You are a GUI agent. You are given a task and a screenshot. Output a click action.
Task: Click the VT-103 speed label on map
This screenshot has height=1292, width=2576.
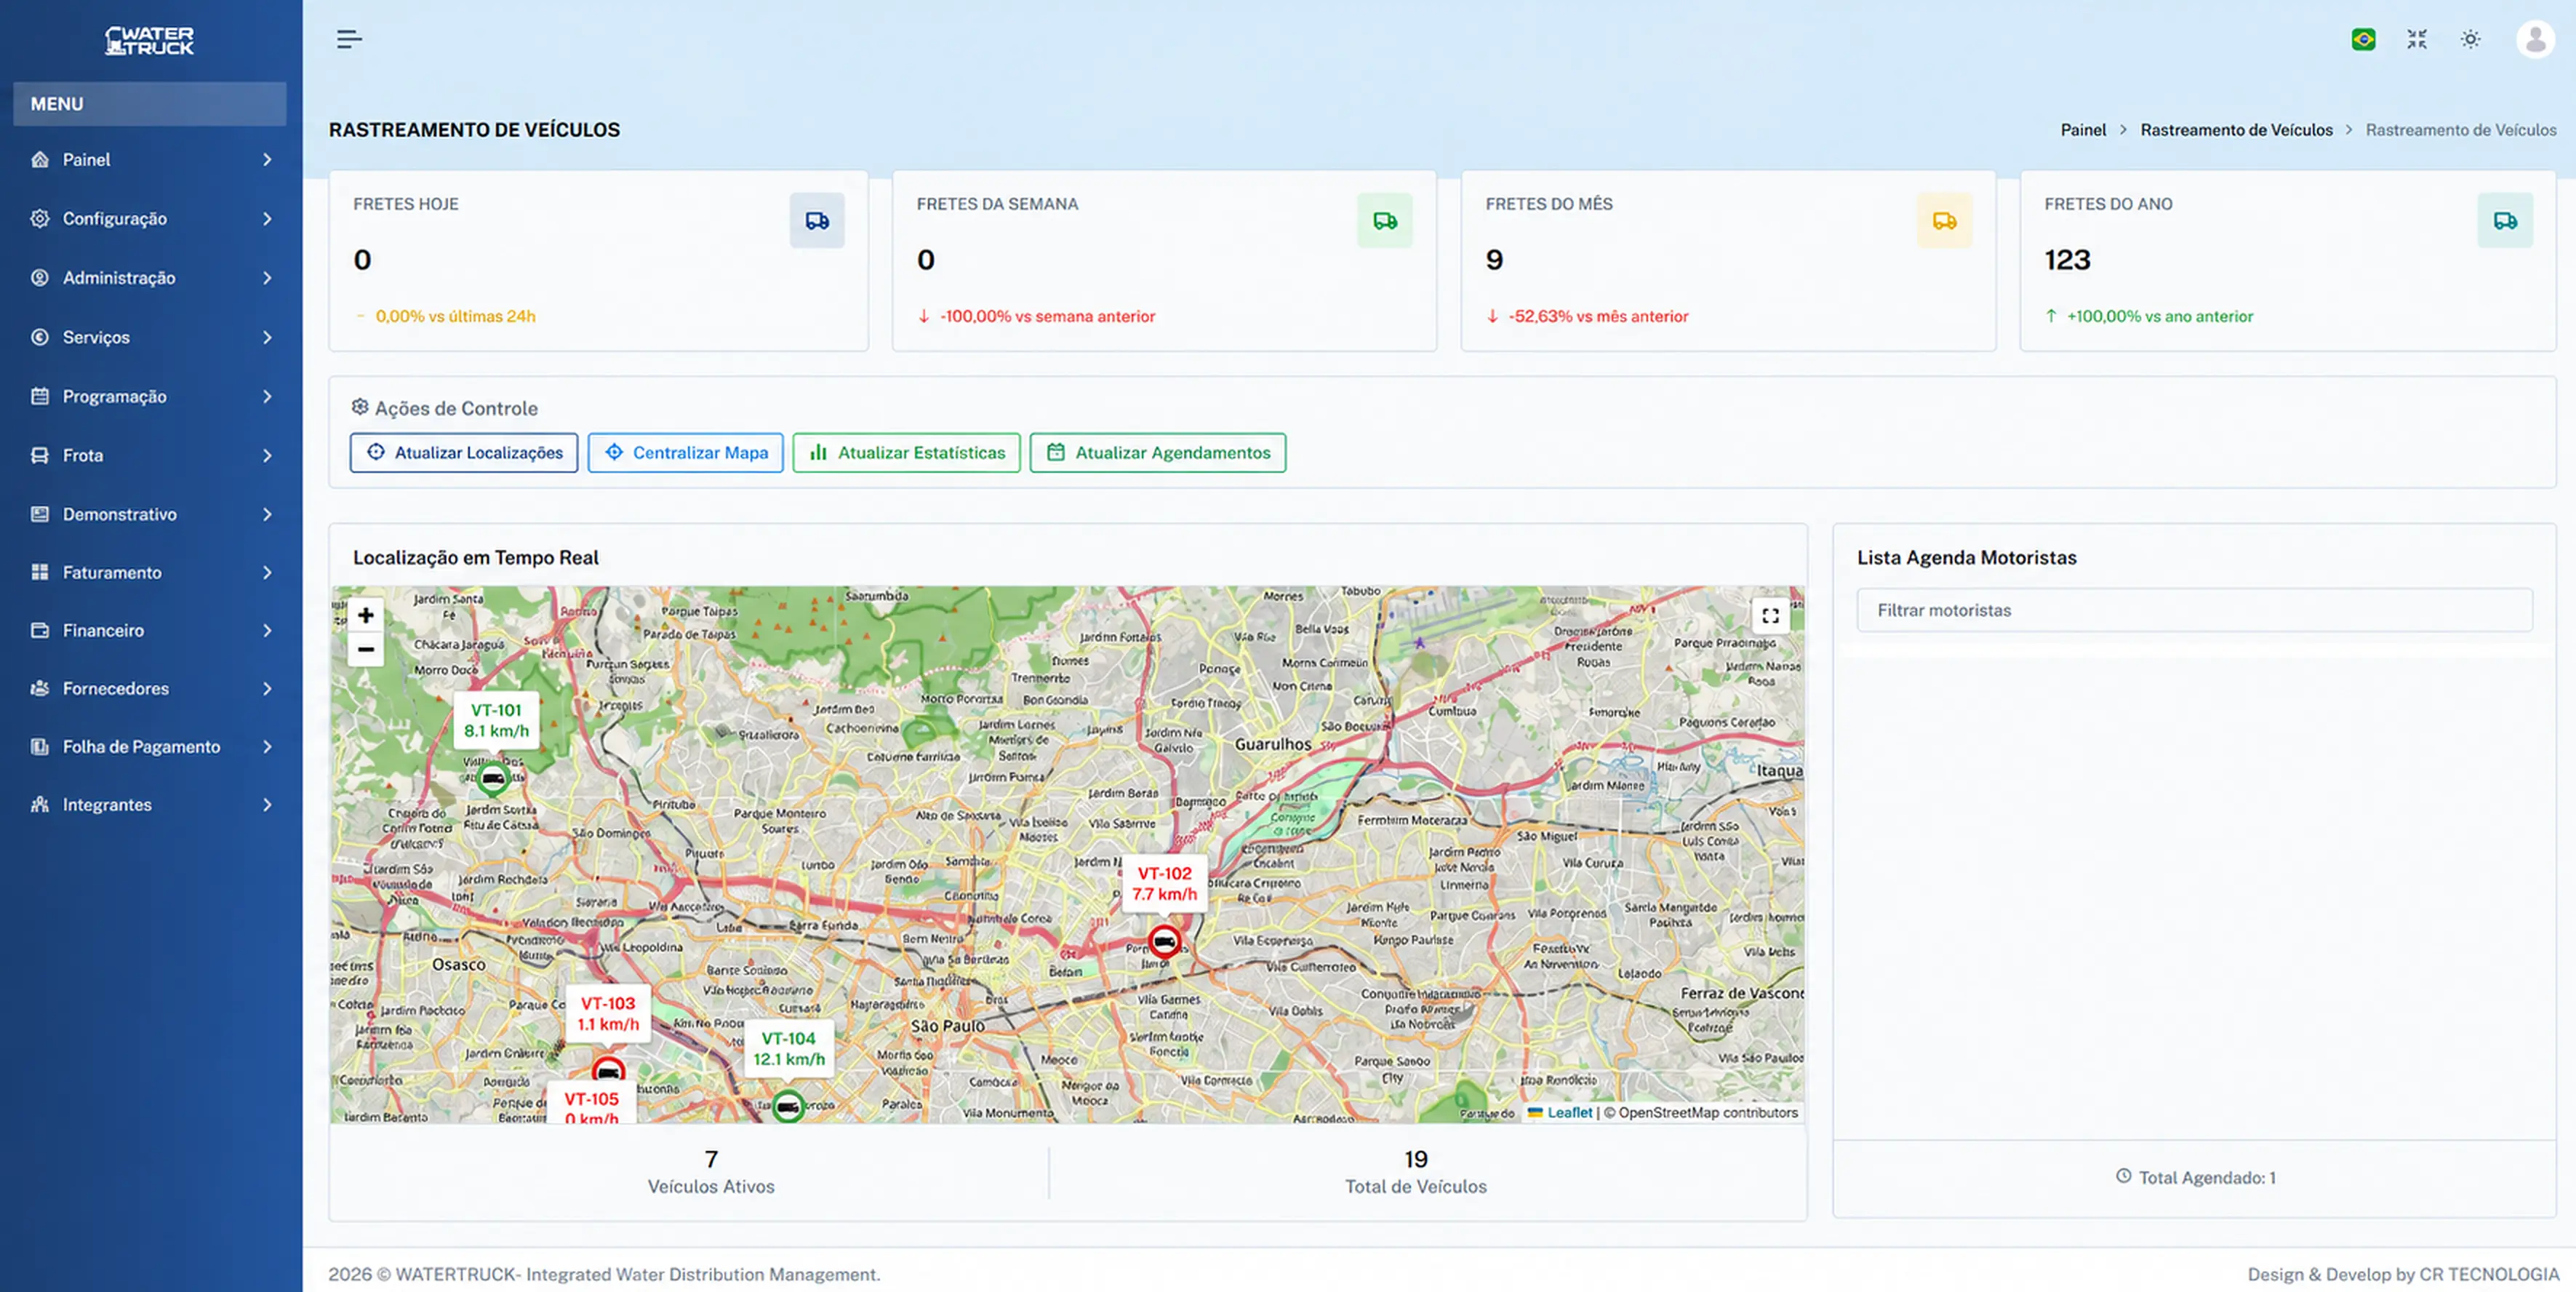[x=608, y=1014]
